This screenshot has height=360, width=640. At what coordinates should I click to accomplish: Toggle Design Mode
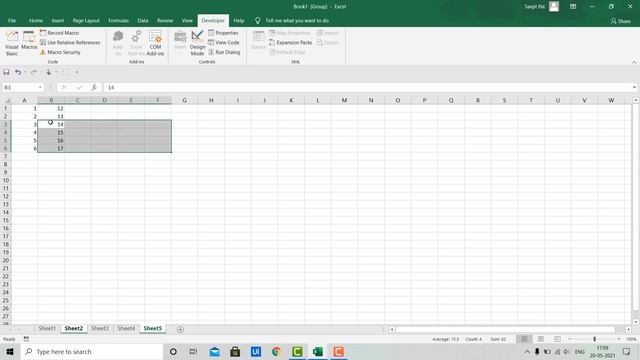tap(197, 43)
